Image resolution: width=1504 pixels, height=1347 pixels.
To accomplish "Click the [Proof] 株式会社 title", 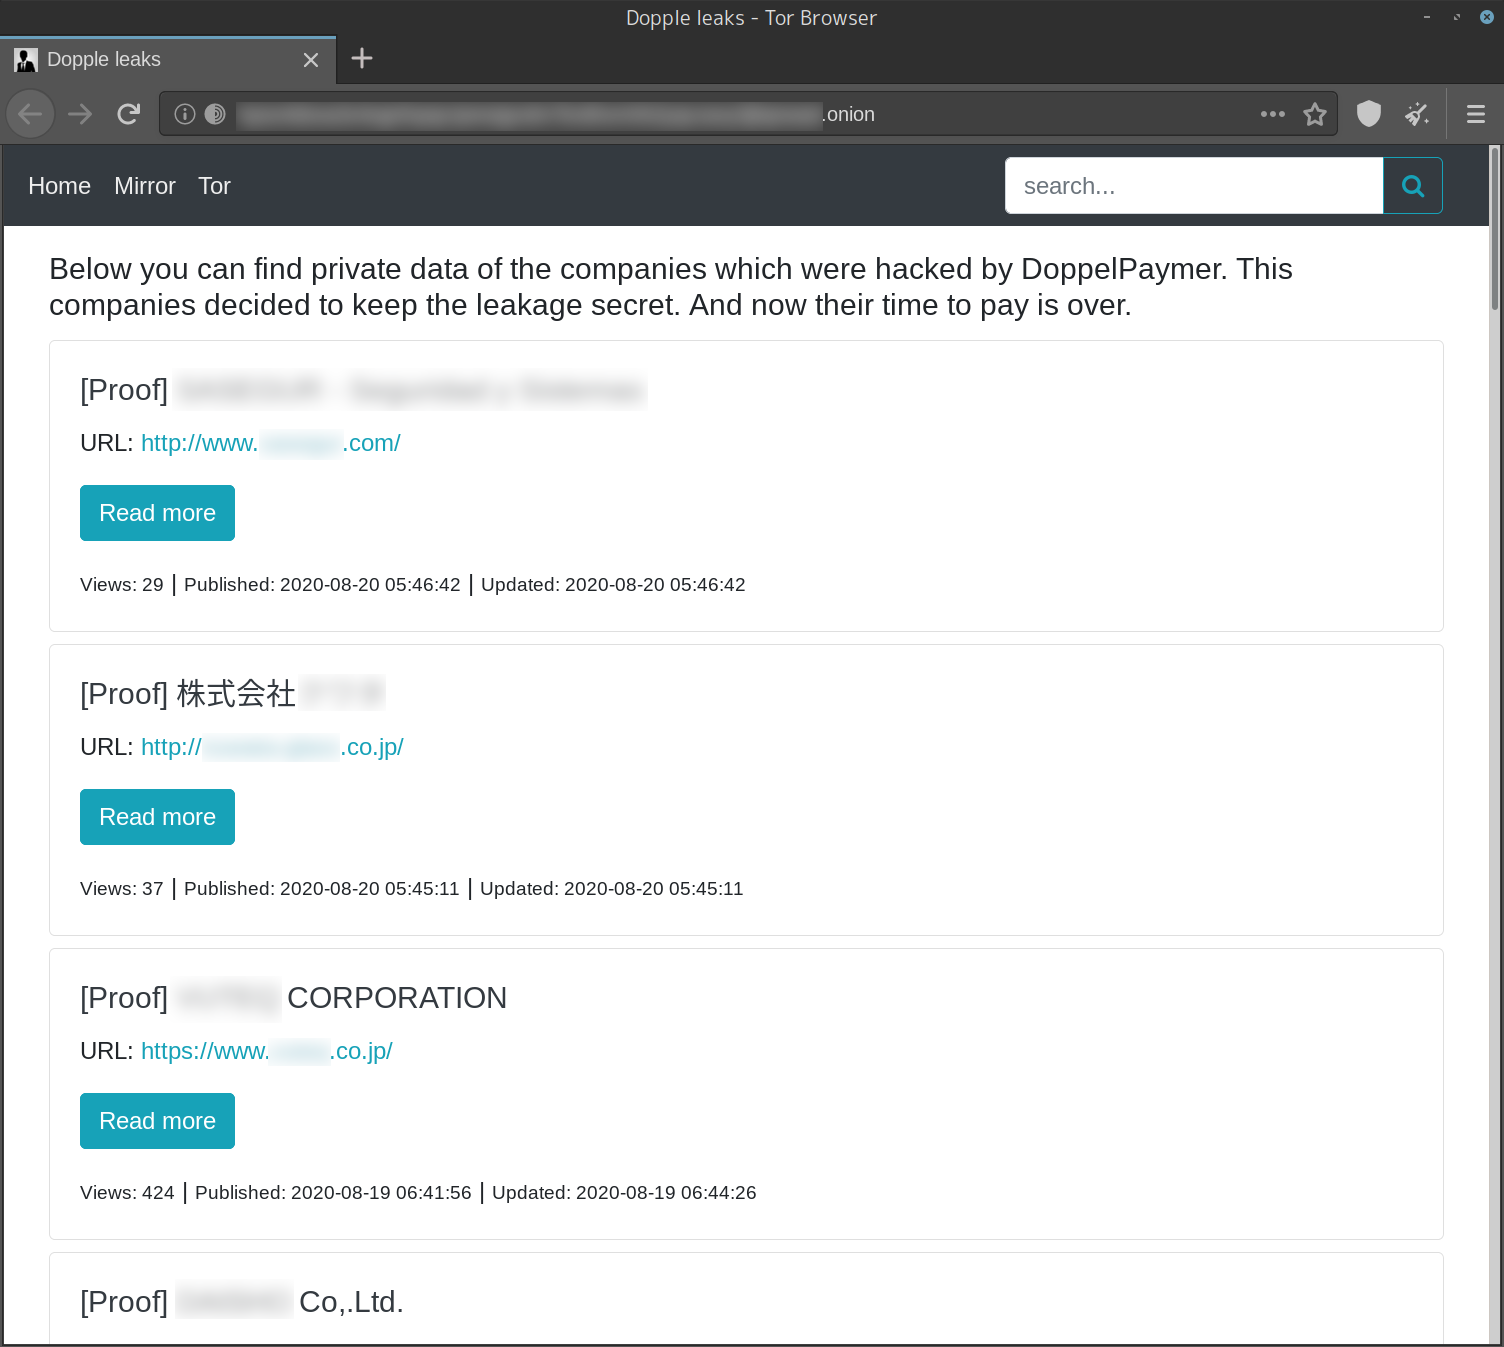I will point(232,694).
